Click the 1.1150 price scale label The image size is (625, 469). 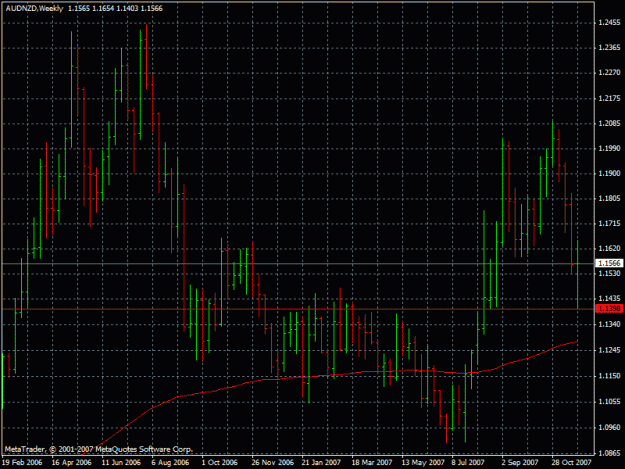609,376
